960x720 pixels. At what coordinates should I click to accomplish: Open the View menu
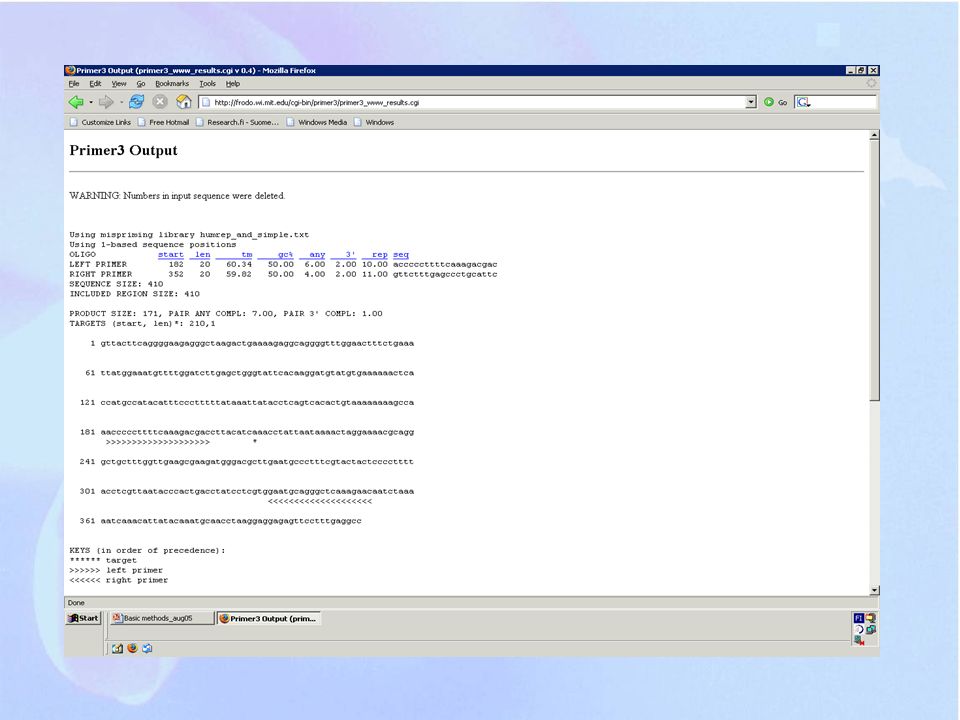tap(119, 84)
